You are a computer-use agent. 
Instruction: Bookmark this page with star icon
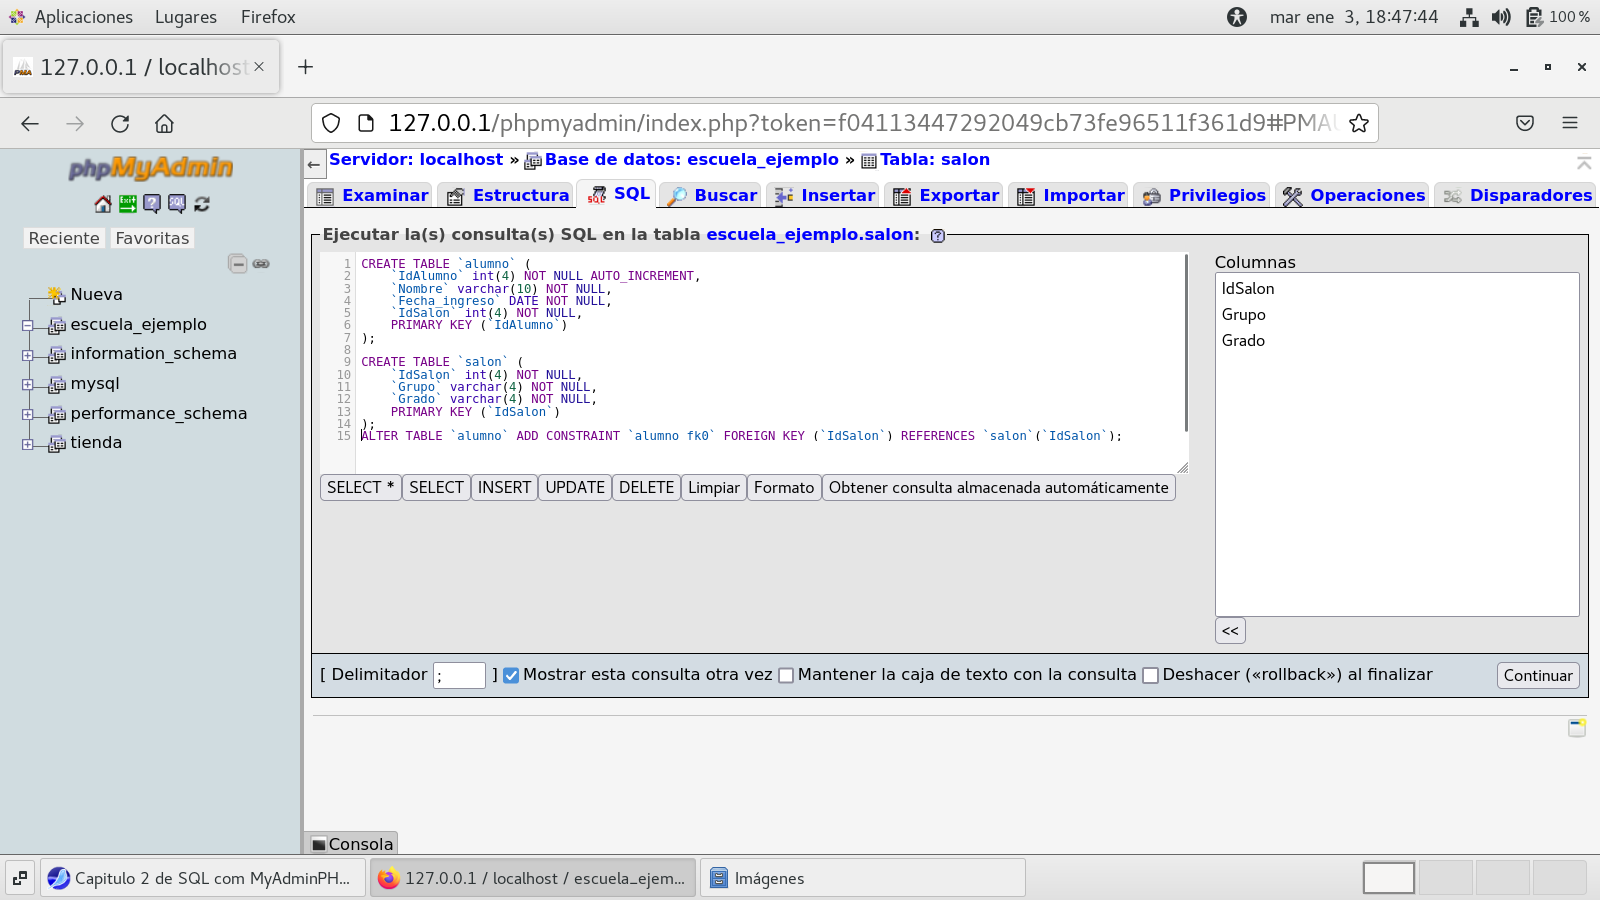pyautogui.click(x=1358, y=123)
